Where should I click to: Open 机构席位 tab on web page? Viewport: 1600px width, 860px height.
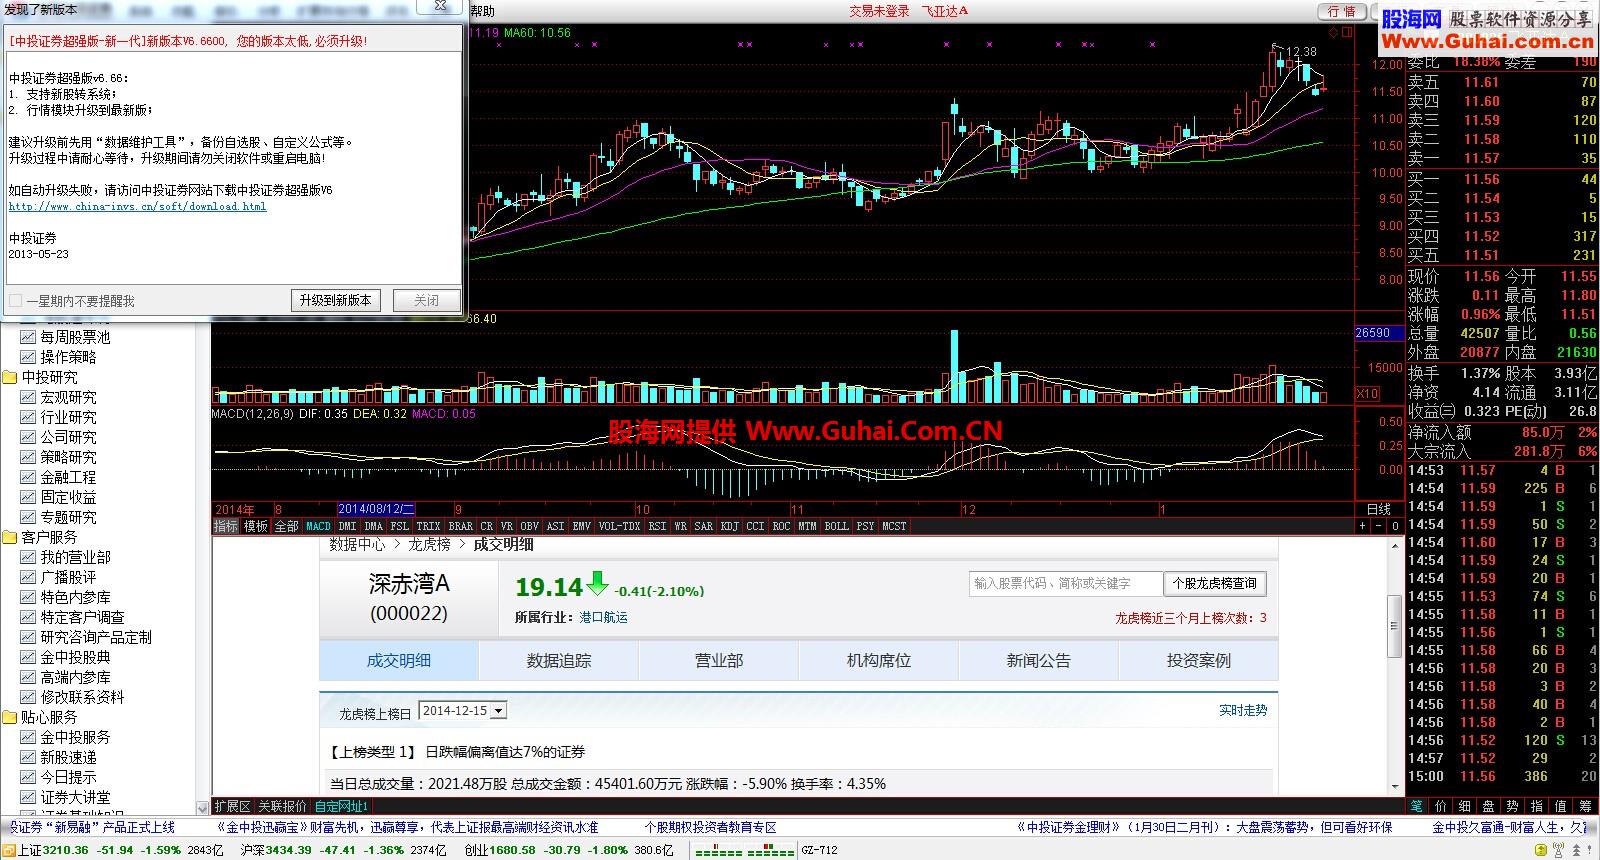[879, 661]
